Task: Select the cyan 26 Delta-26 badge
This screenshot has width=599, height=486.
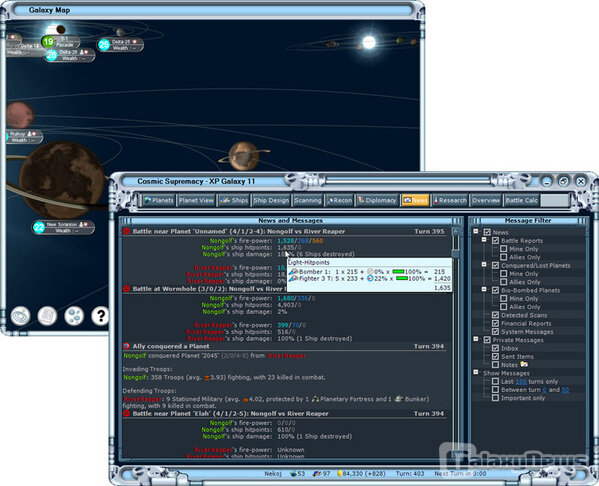Action: (52, 55)
